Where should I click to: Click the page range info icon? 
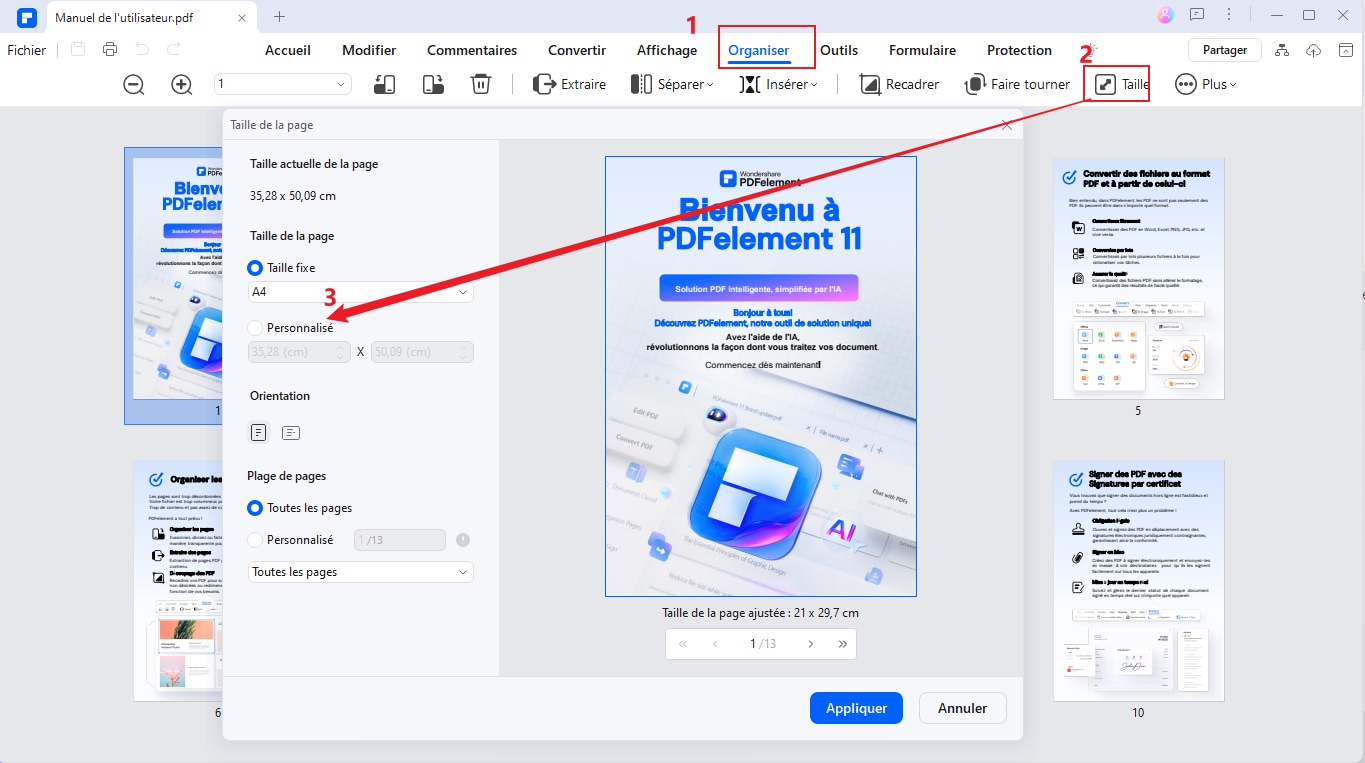point(462,540)
